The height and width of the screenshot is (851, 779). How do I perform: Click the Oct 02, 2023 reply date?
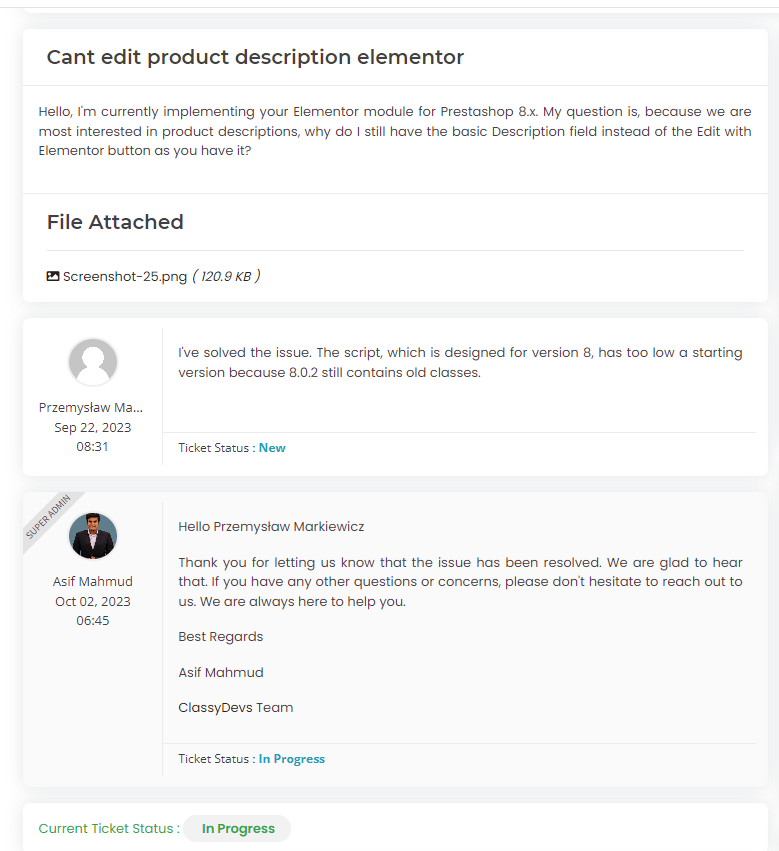(93, 602)
